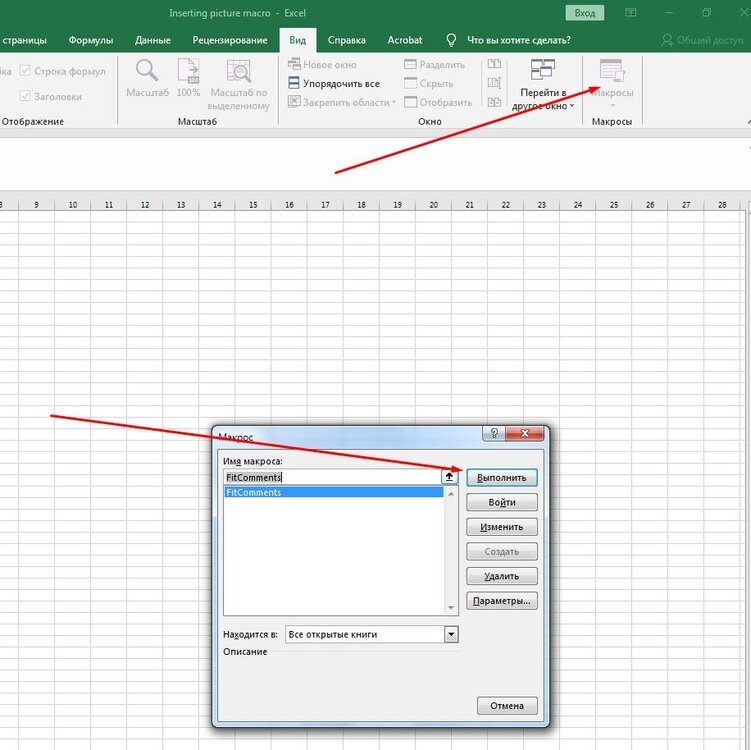Image resolution: width=751 pixels, height=750 pixels.
Task: Open the Acrobat tab
Action: 405,40
